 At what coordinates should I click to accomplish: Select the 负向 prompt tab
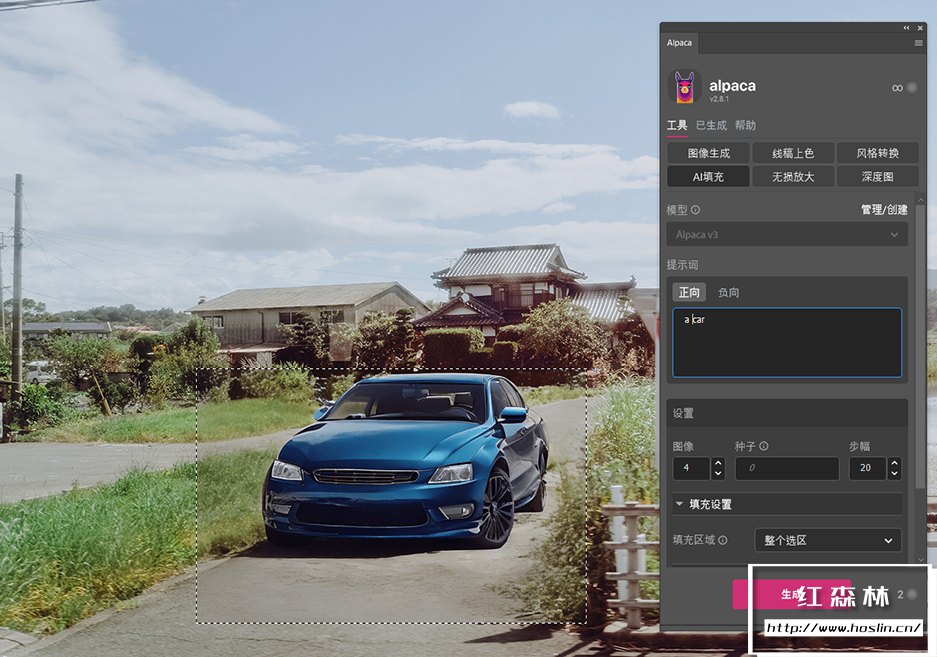[x=728, y=292]
